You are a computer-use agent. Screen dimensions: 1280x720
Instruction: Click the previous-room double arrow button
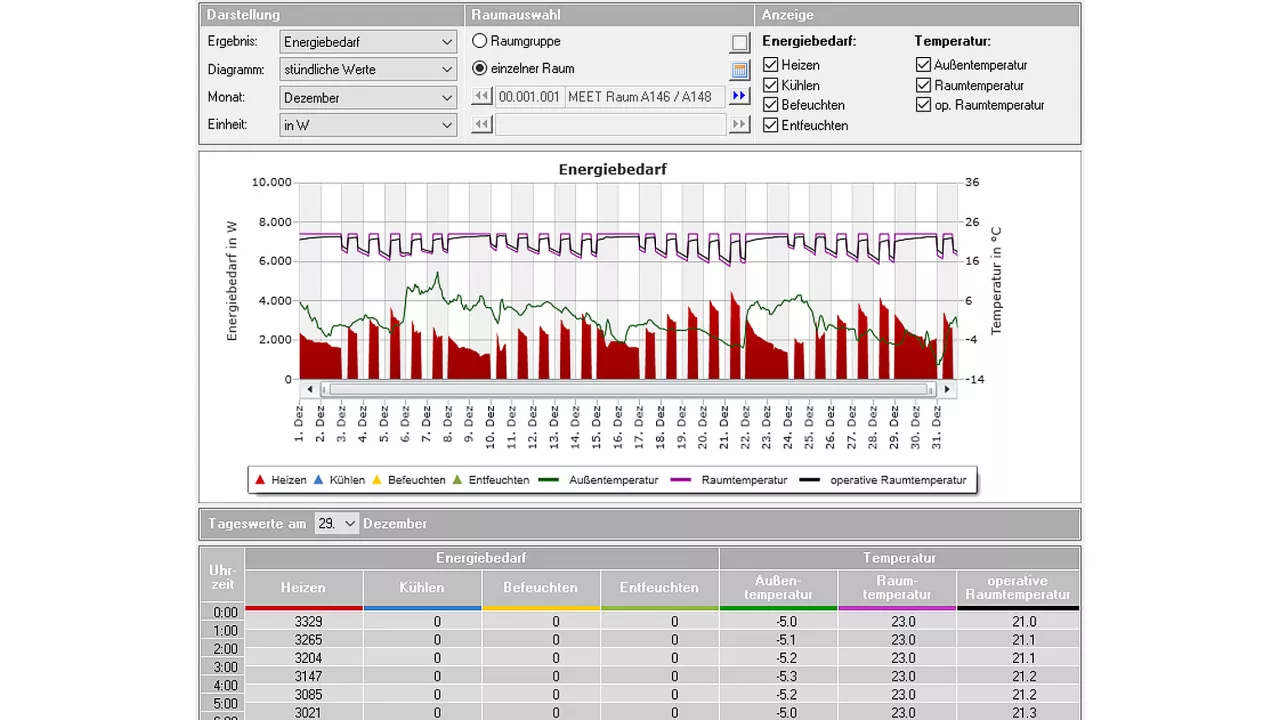click(x=482, y=97)
